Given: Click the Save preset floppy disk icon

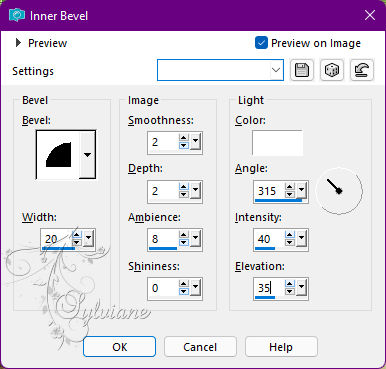Looking at the screenshot, I should tap(302, 70).
